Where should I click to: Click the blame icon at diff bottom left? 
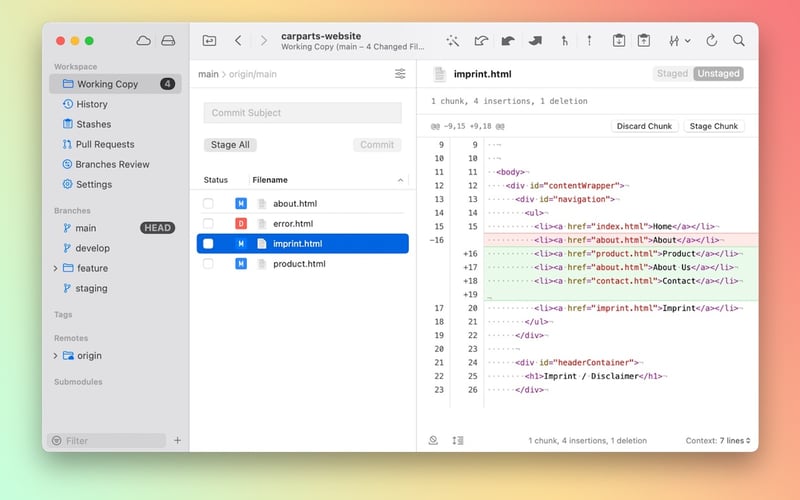pos(433,440)
